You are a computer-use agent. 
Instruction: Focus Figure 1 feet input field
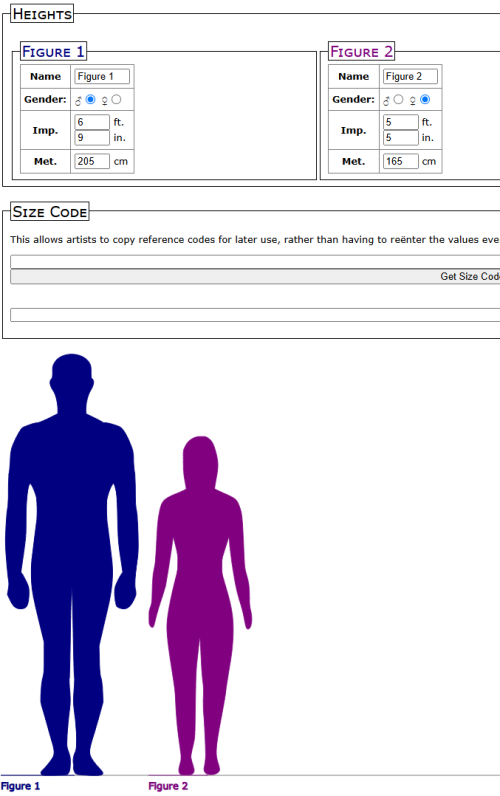pos(92,122)
